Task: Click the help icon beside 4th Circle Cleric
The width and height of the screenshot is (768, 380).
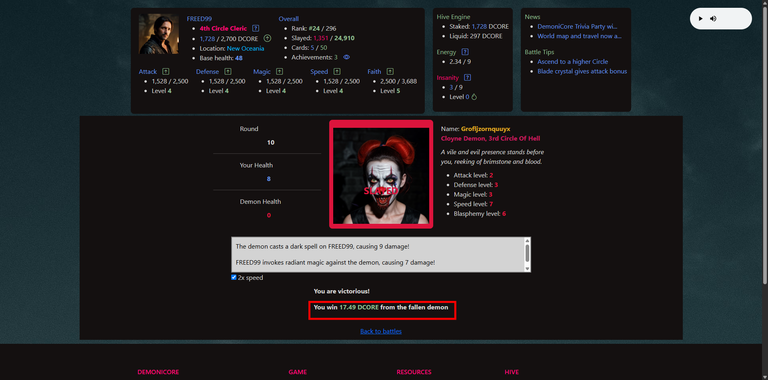Action: [x=256, y=28]
